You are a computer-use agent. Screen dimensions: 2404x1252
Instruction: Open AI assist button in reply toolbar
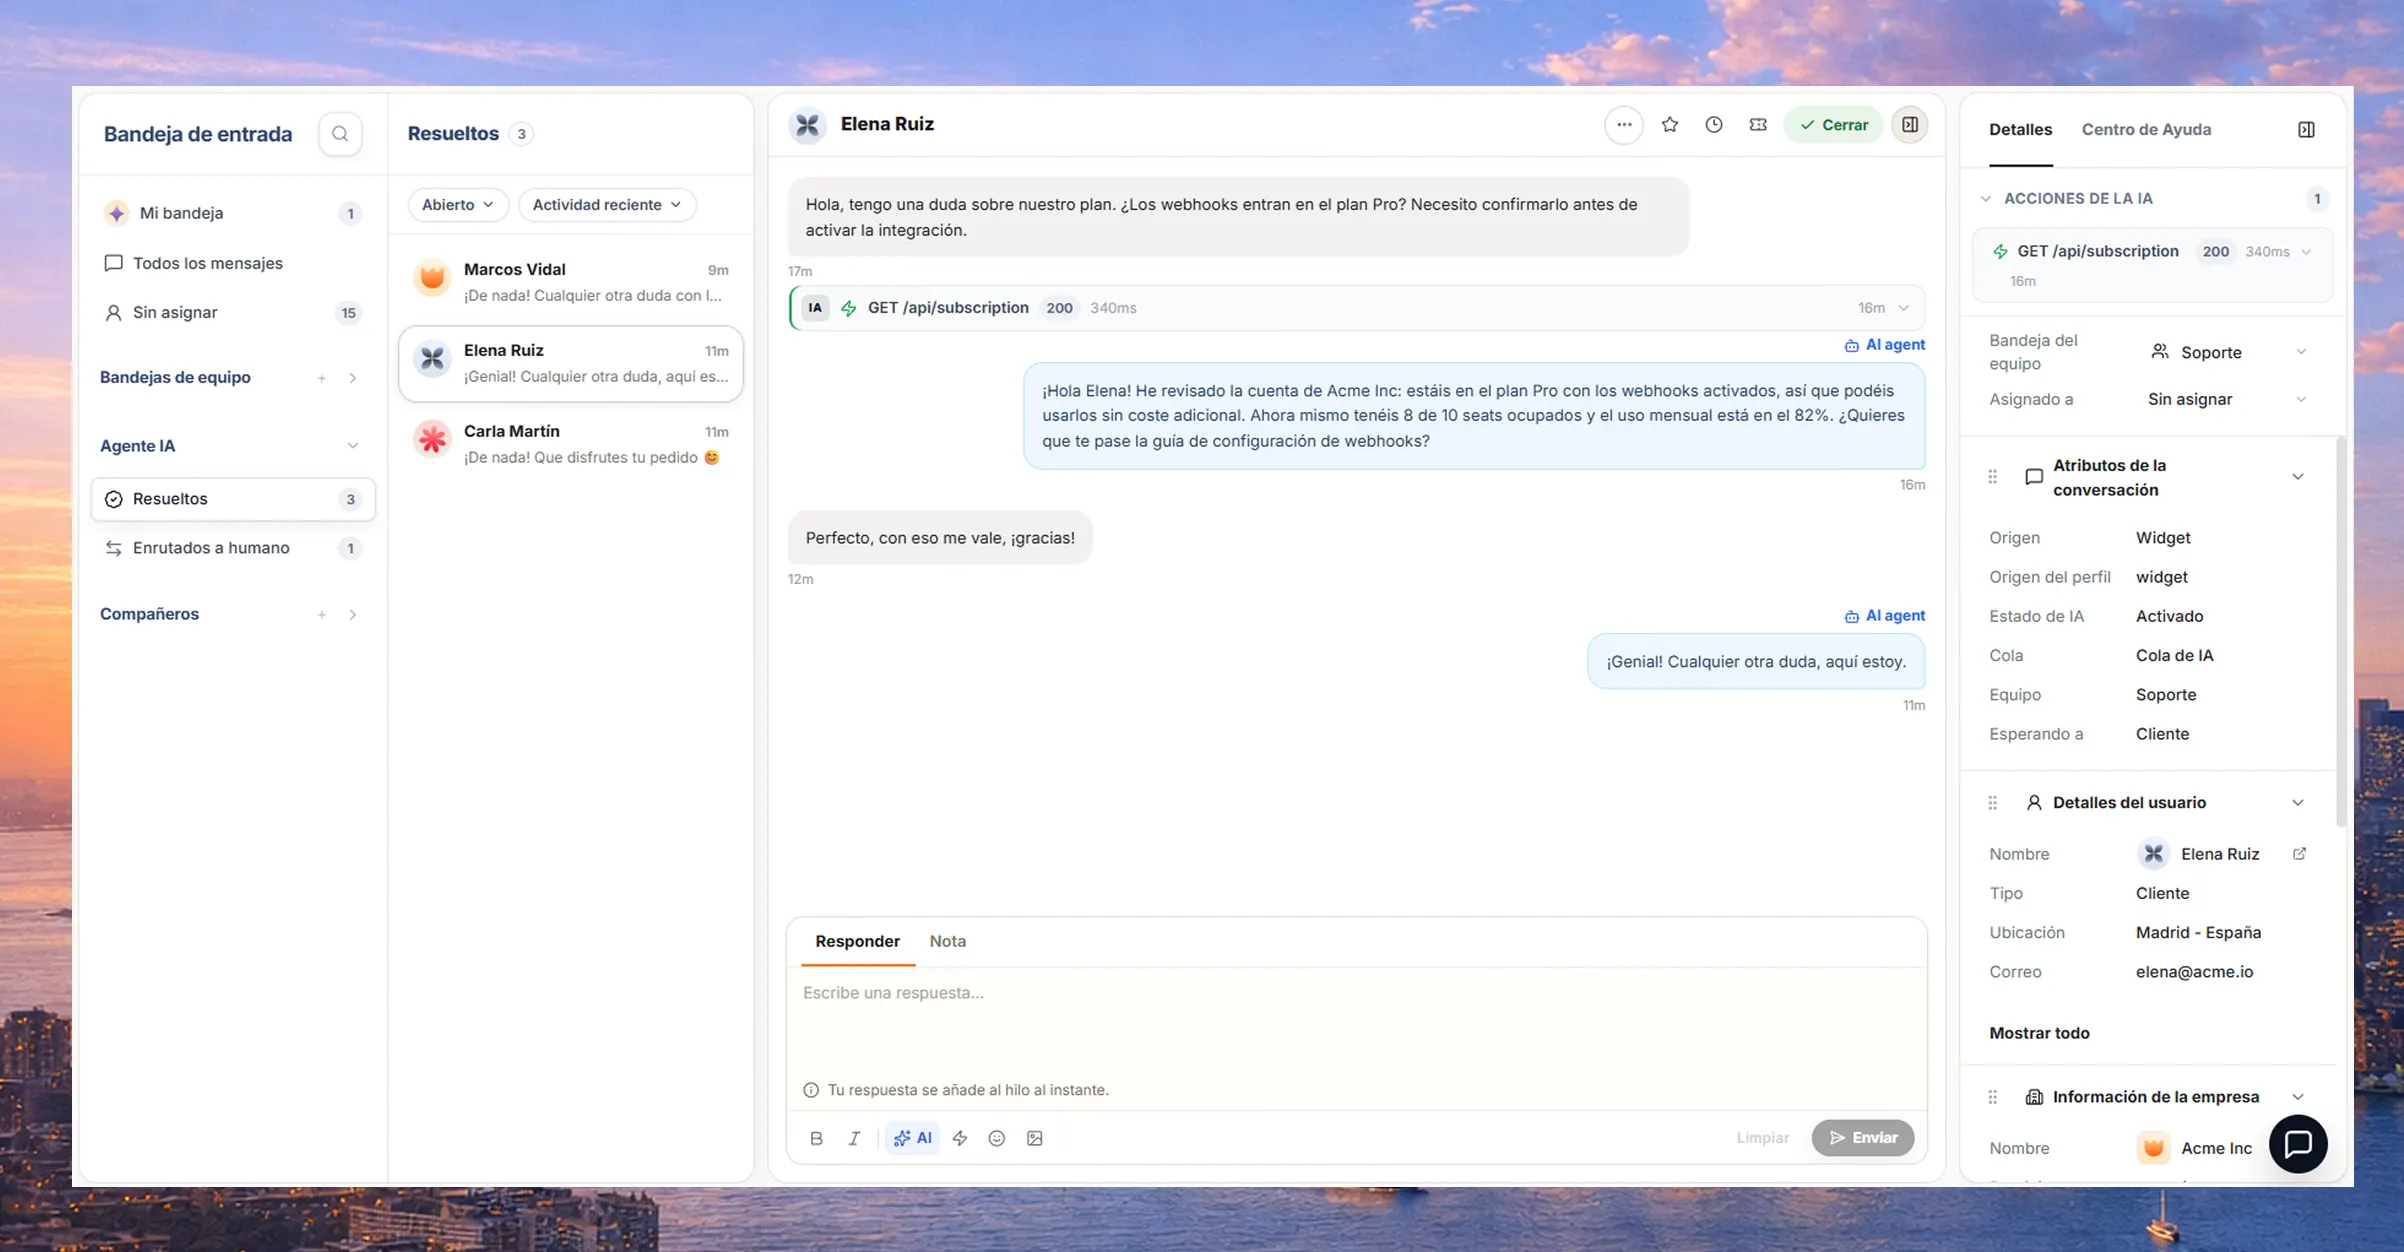click(912, 1138)
